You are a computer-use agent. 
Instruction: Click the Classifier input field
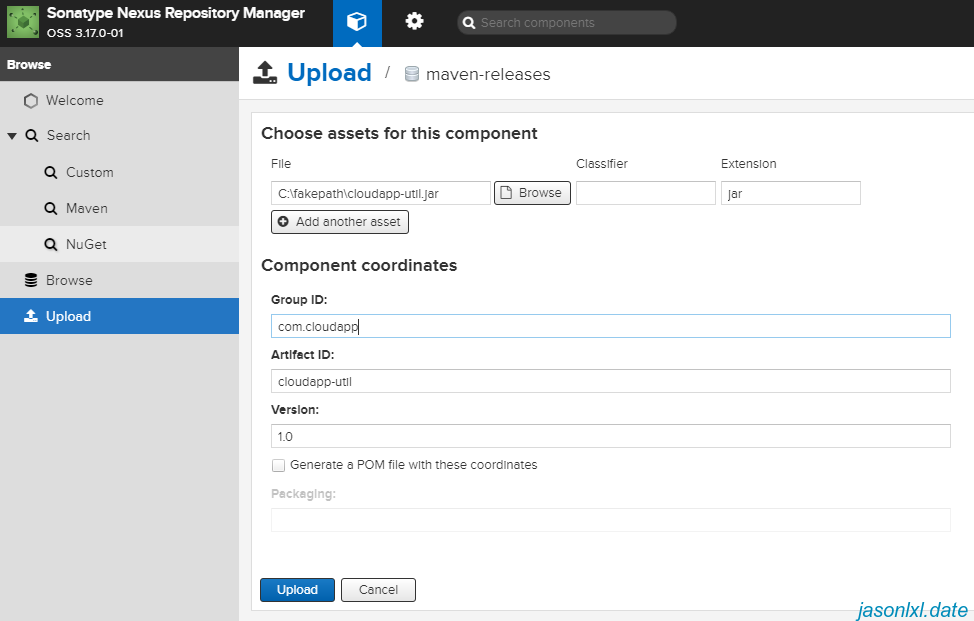pyautogui.click(x=646, y=193)
